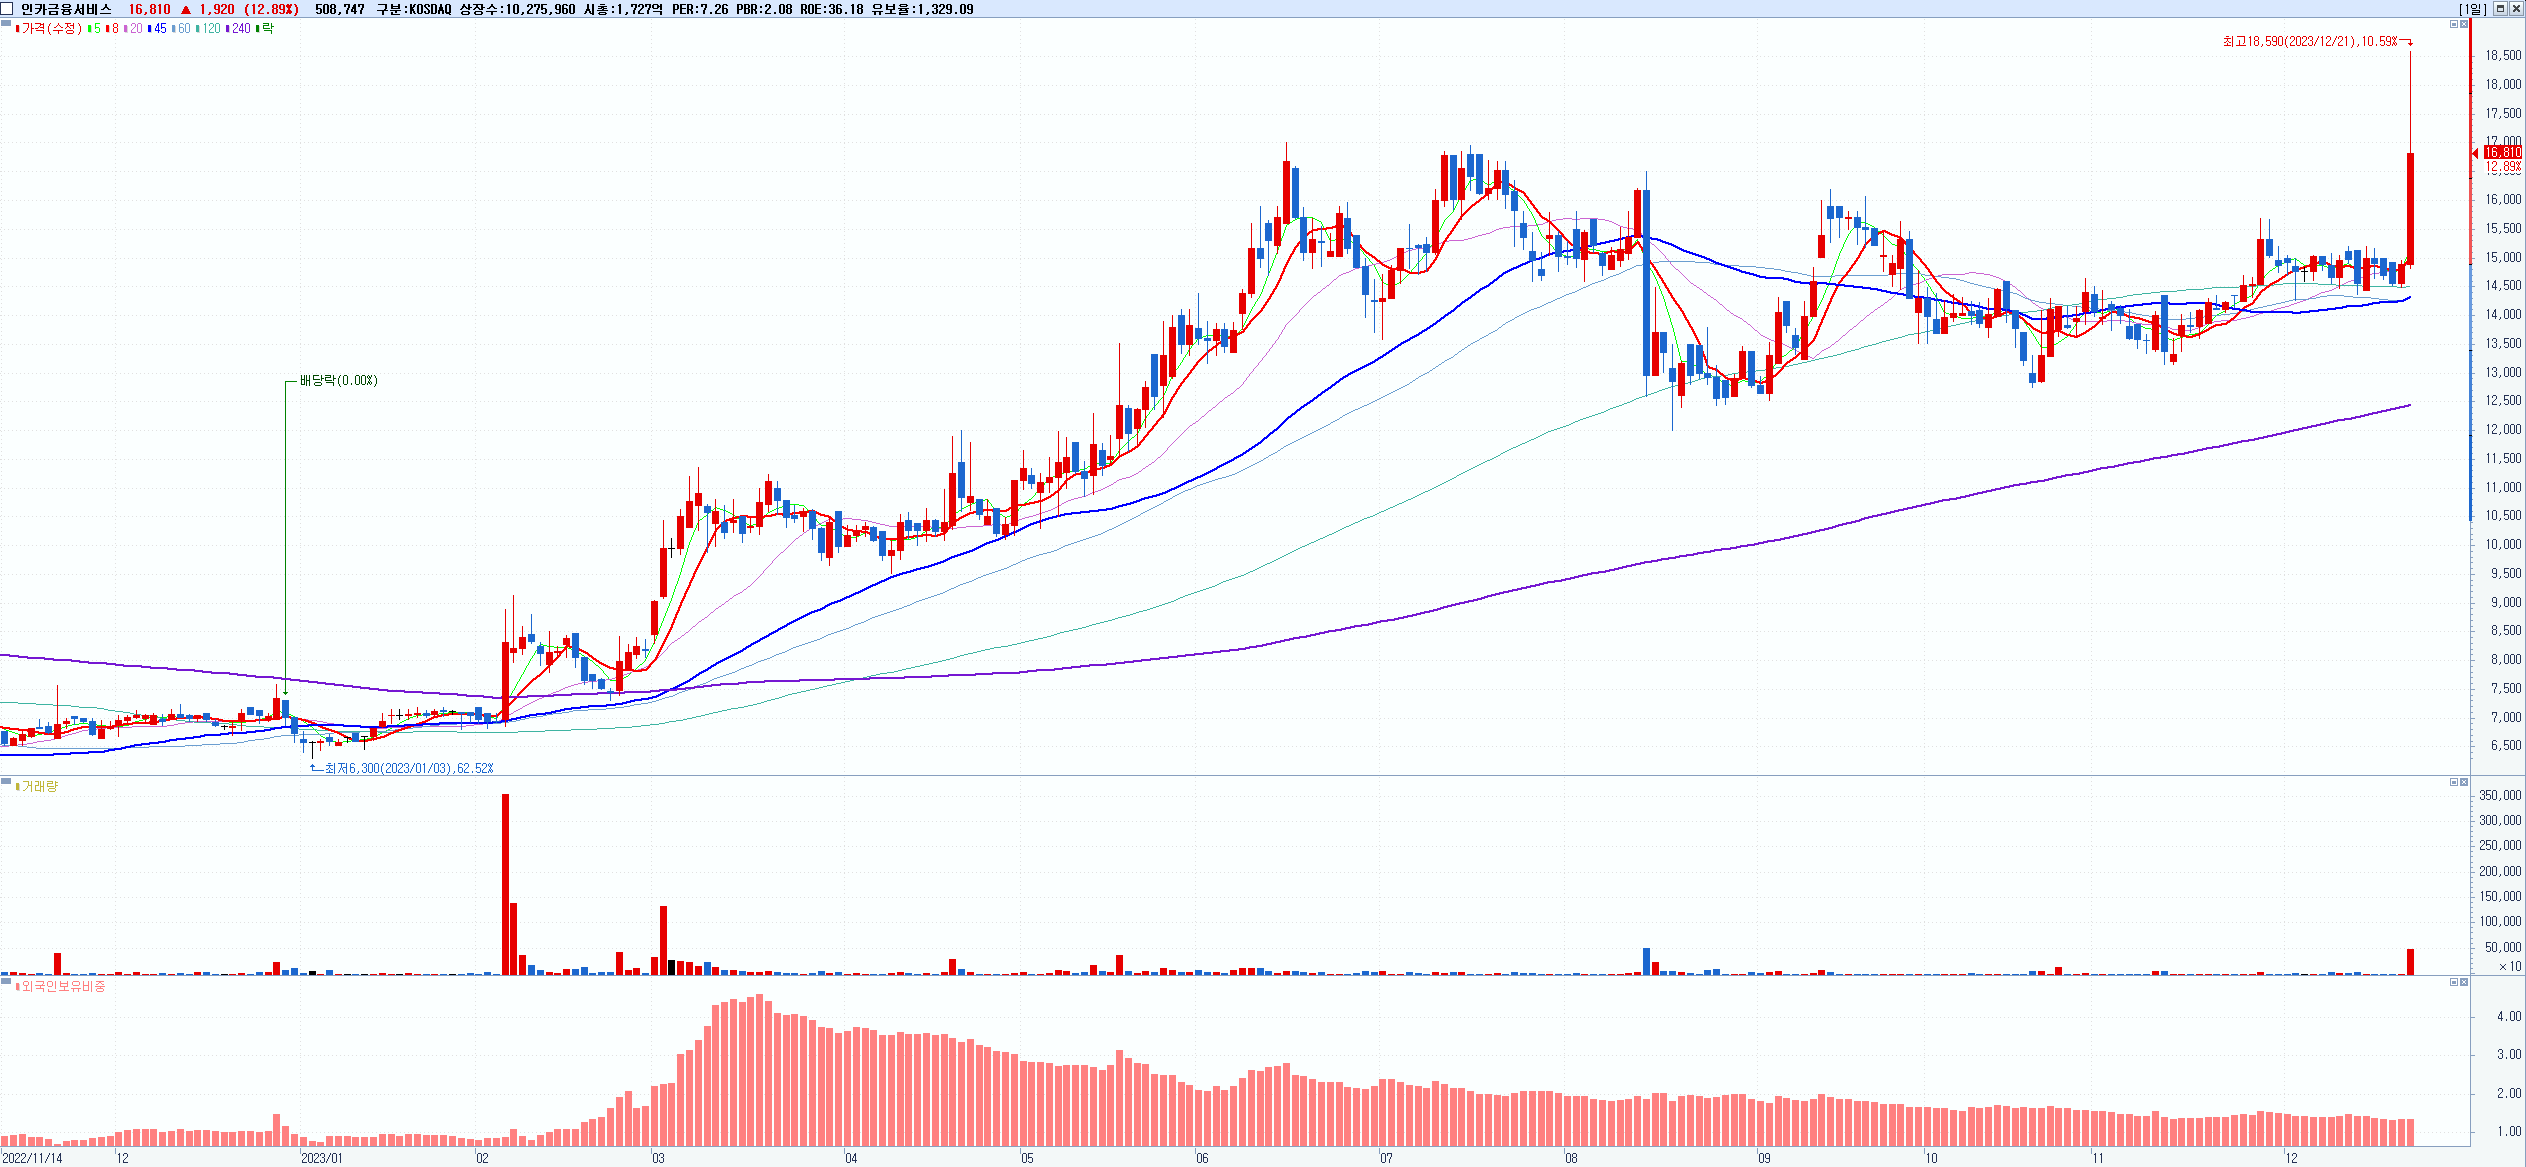Click foreign-holding pane top-left collapse handle

(6, 981)
